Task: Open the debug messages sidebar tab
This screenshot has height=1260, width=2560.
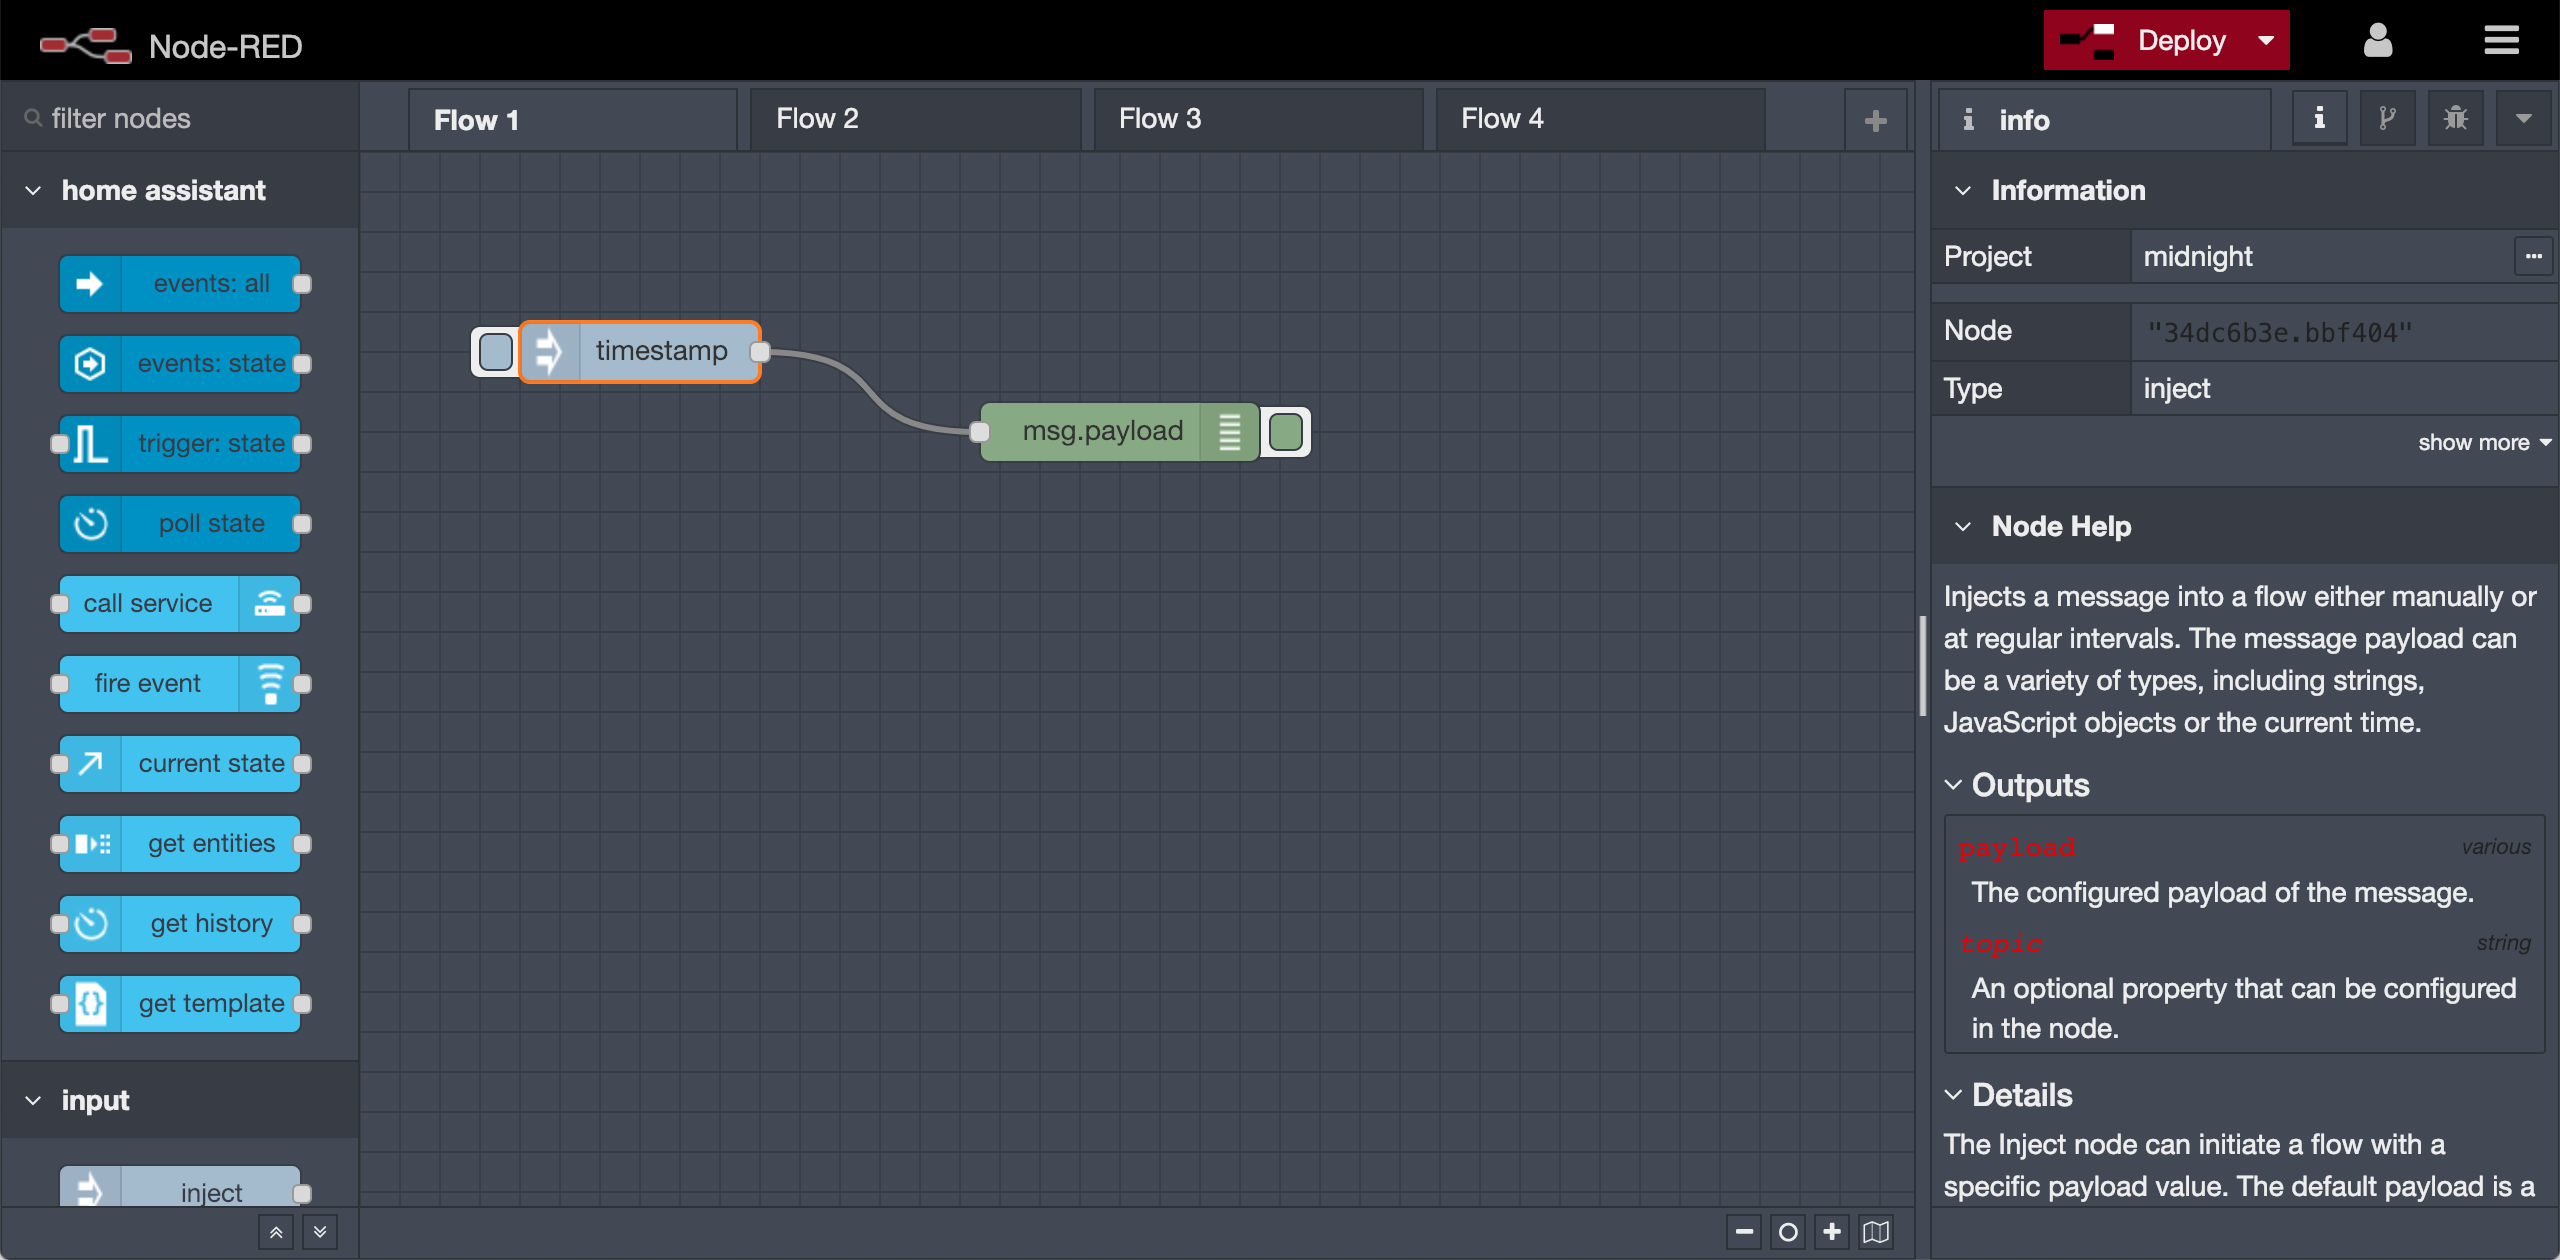Action: click(2455, 119)
